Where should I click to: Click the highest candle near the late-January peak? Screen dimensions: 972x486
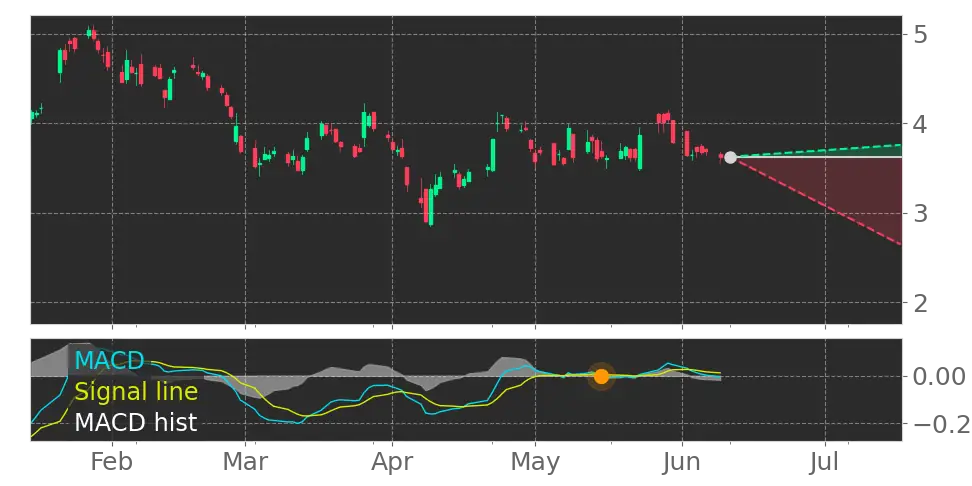pyautogui.click(x=91, y=32)
